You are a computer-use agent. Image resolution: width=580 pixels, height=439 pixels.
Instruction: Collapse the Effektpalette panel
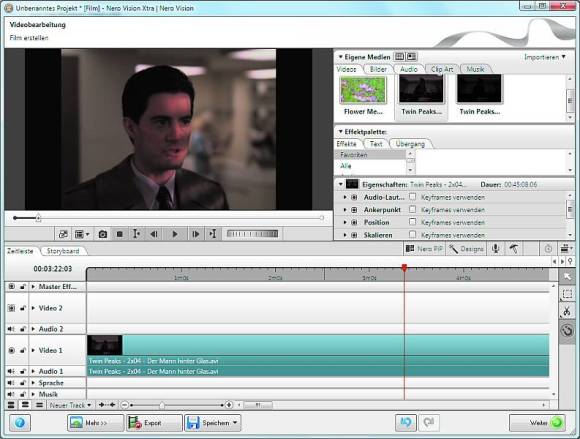[x=340, y=131]
